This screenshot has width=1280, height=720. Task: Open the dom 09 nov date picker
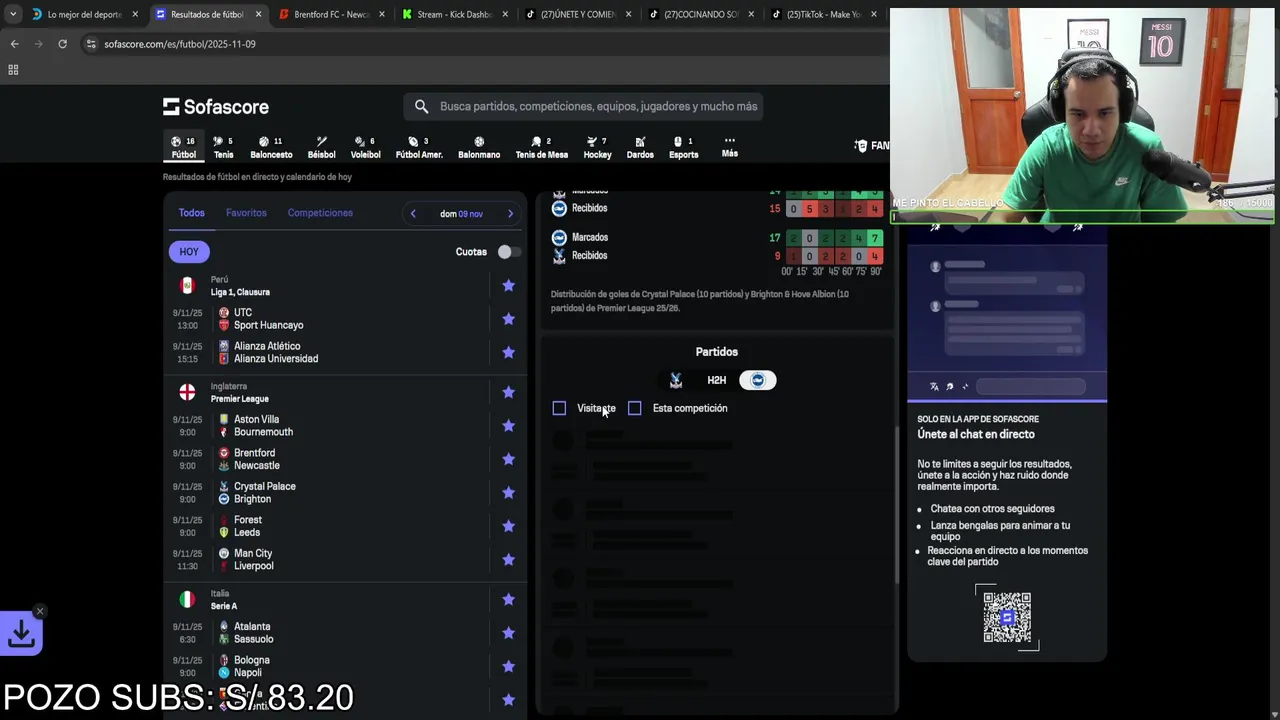461,214
